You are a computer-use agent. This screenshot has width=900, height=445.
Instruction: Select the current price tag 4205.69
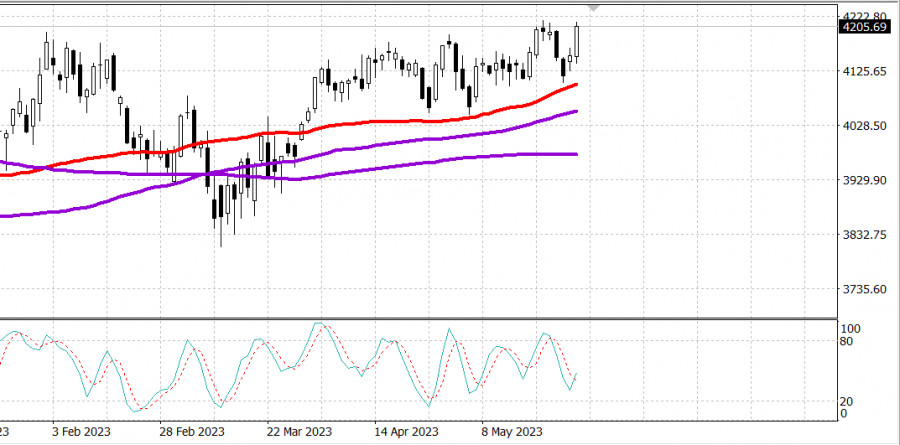tap(867, 27)
